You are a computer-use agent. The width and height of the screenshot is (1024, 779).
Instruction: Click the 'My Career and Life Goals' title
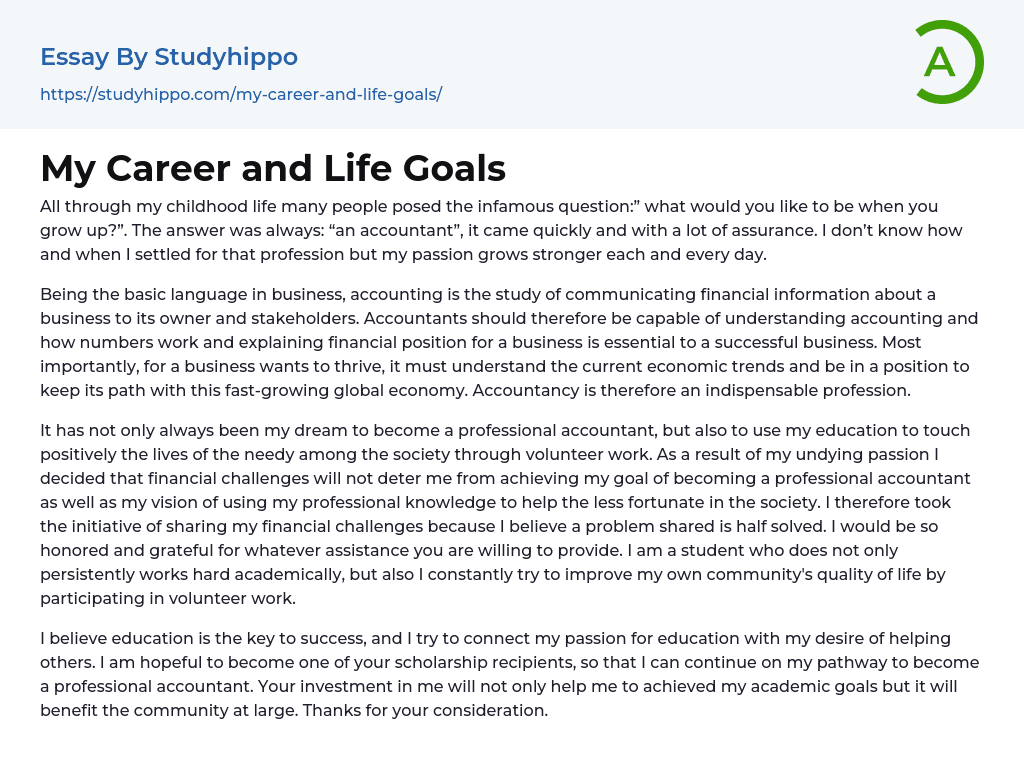[x=273, y=169]
